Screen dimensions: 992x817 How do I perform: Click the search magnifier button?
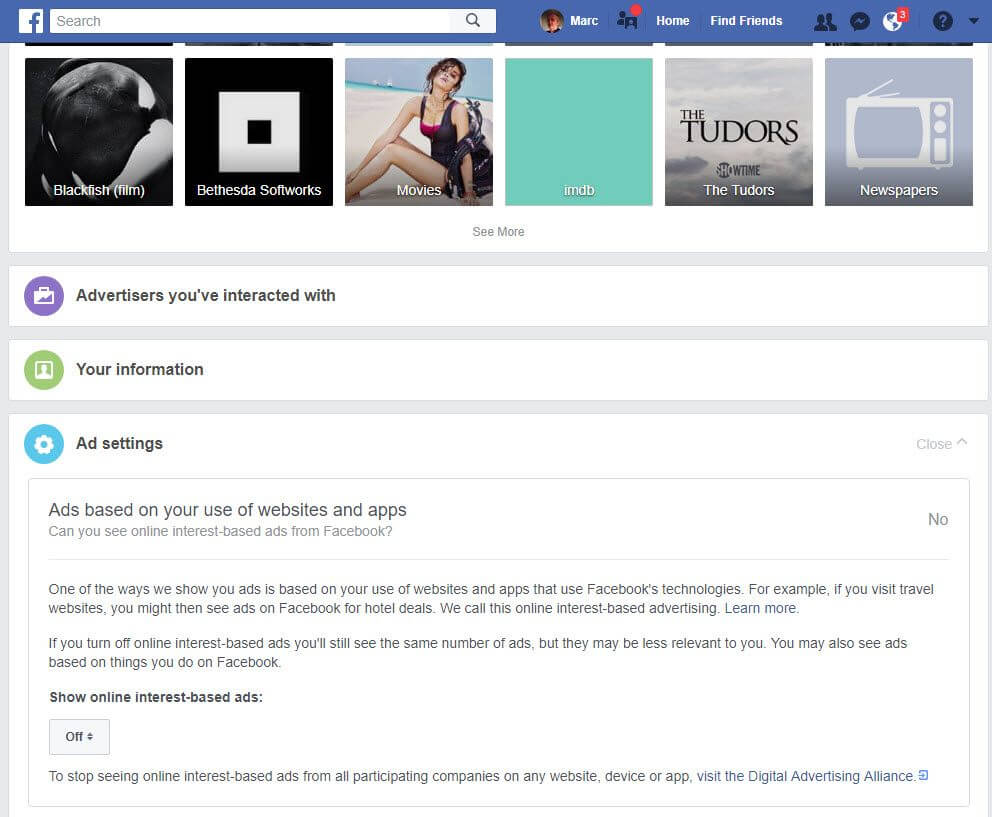click(x=473, y=20)
